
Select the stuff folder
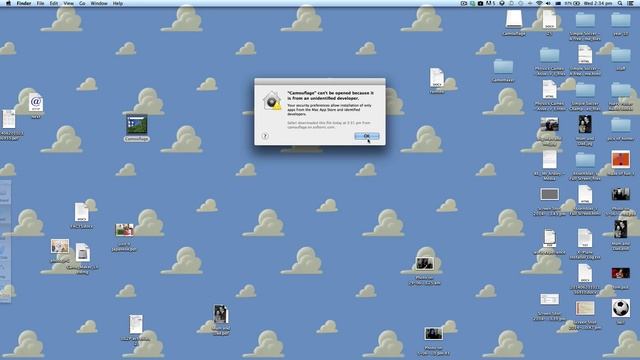(621, 55)
